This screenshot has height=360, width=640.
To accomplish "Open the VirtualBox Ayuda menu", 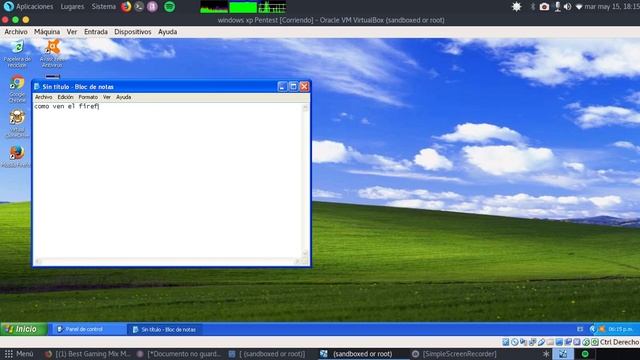I will pyautogui.click(x=167, y=32).
